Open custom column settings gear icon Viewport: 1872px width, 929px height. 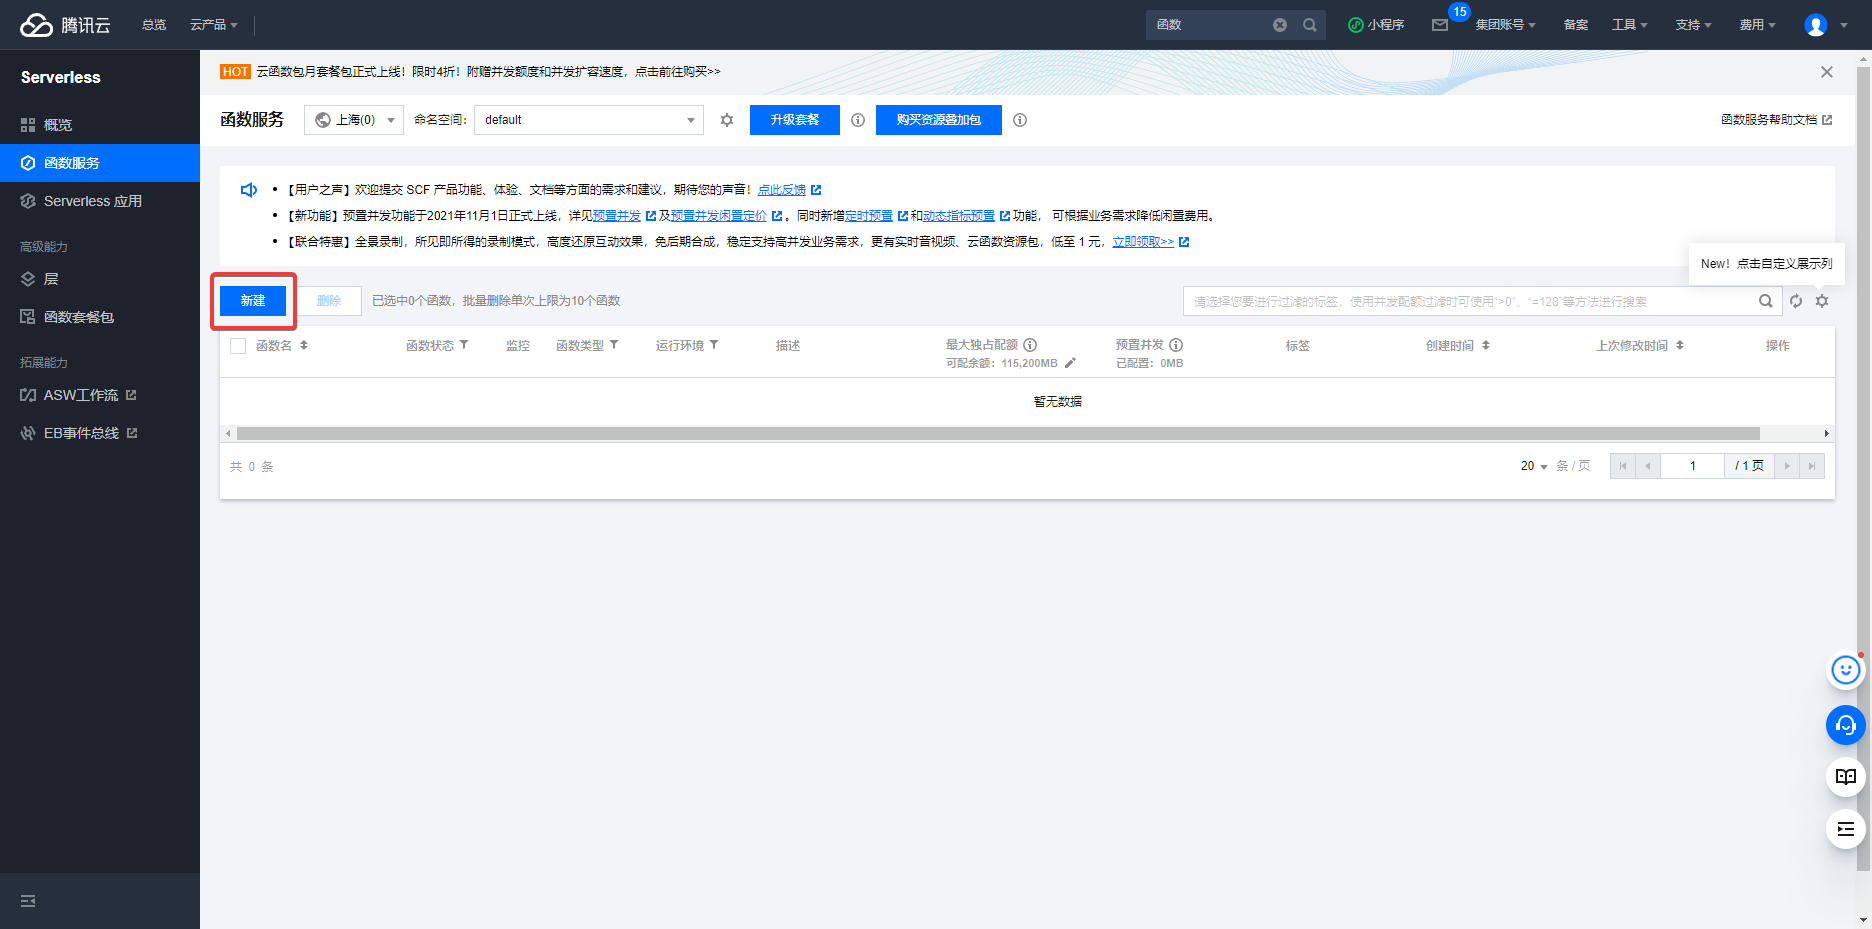tap(1822, 301)
